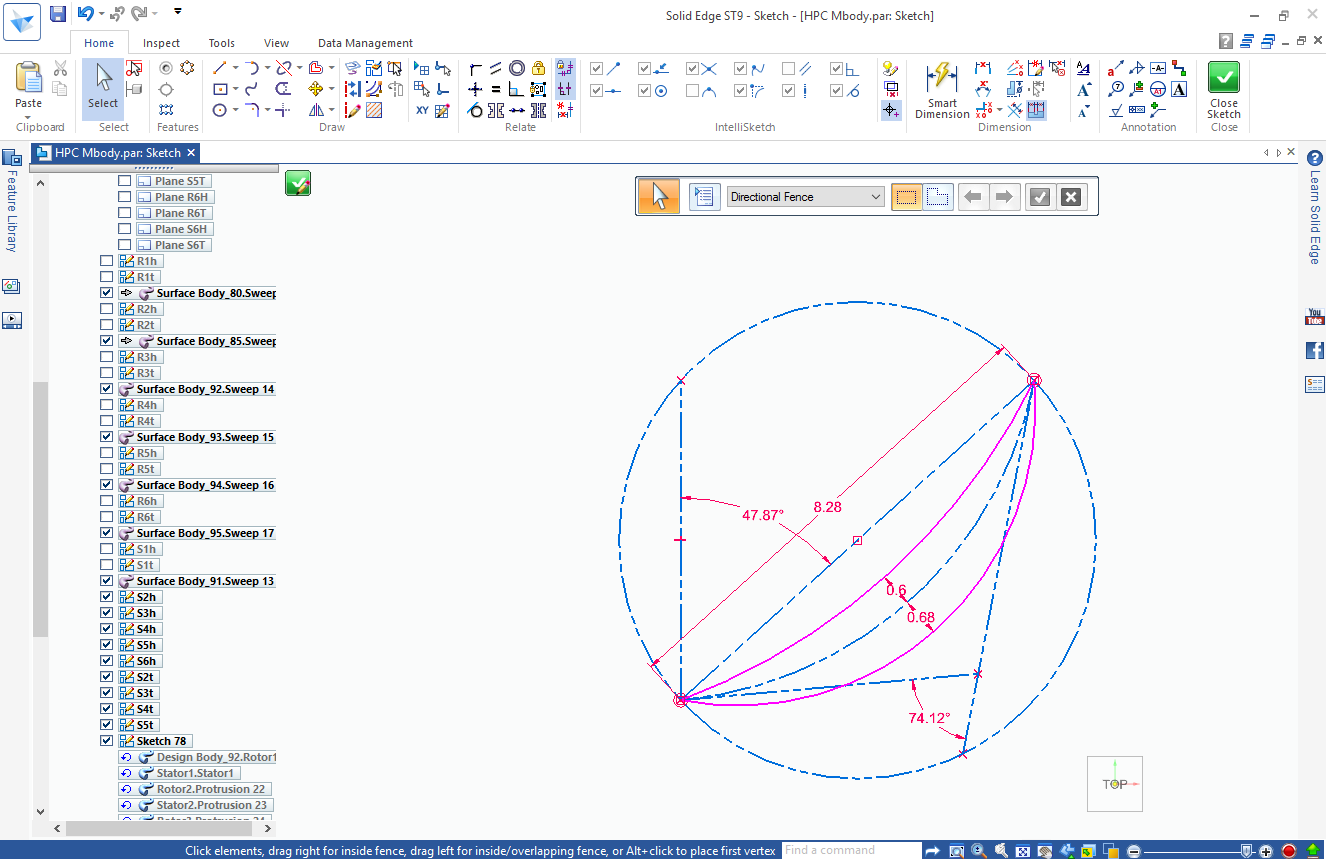Open the Data Management tab
Viewport: 1326px width, 859px height.
click(365, 43)
